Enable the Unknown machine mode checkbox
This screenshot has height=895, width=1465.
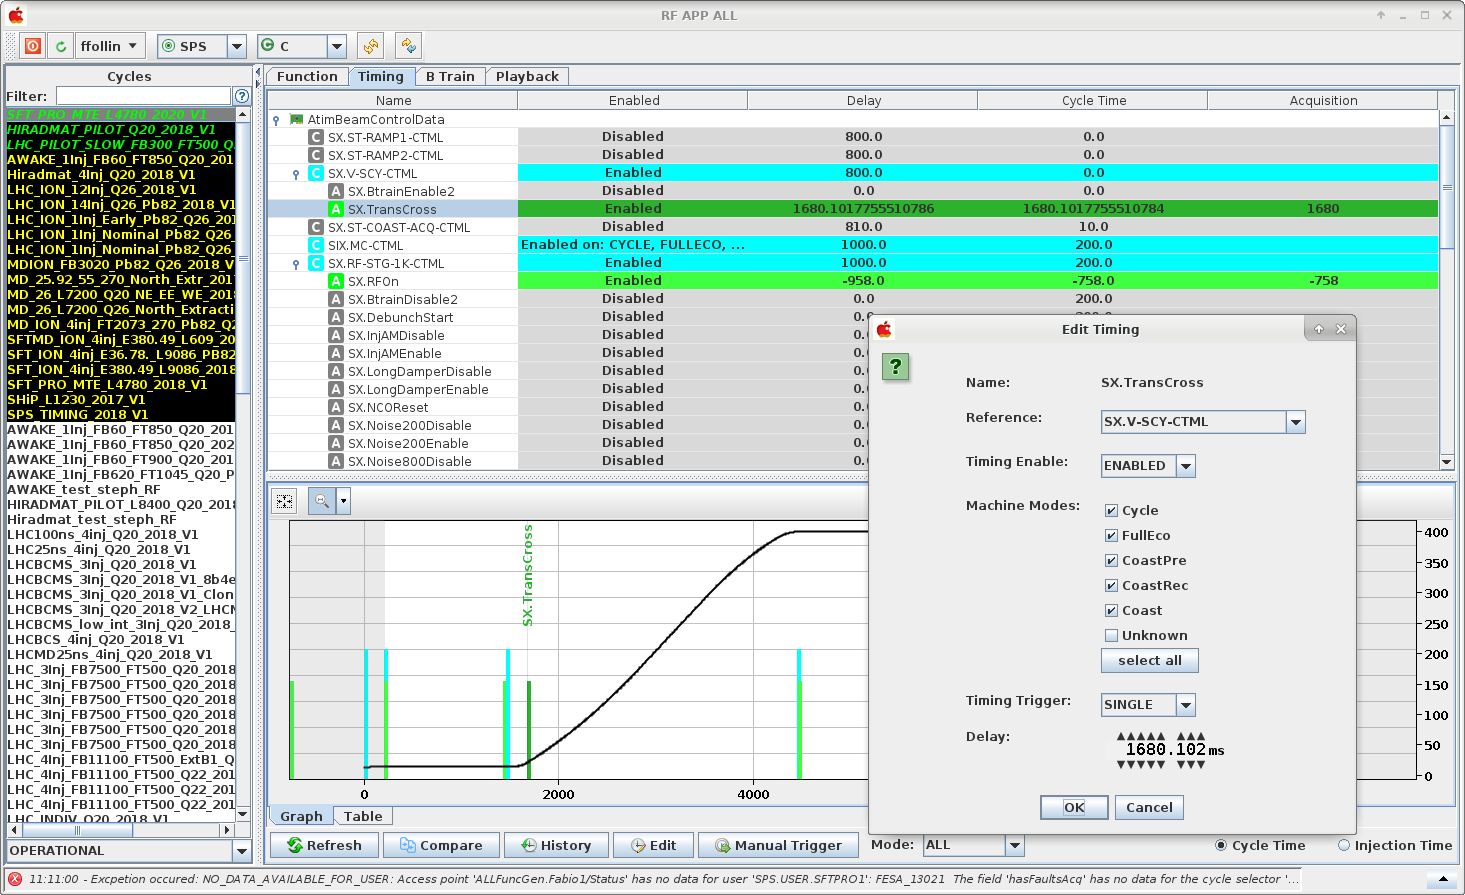1111,635
